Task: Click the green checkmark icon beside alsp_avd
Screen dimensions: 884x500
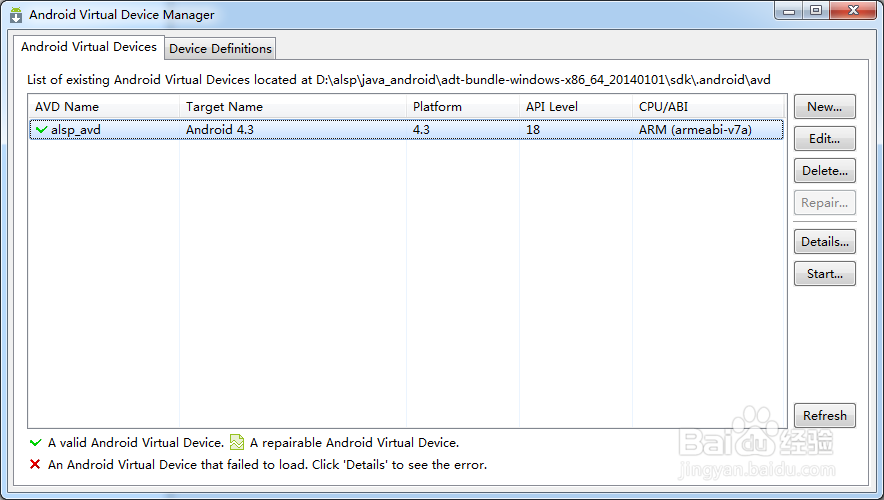Action: pyautogui.click(x=41, y=130)
